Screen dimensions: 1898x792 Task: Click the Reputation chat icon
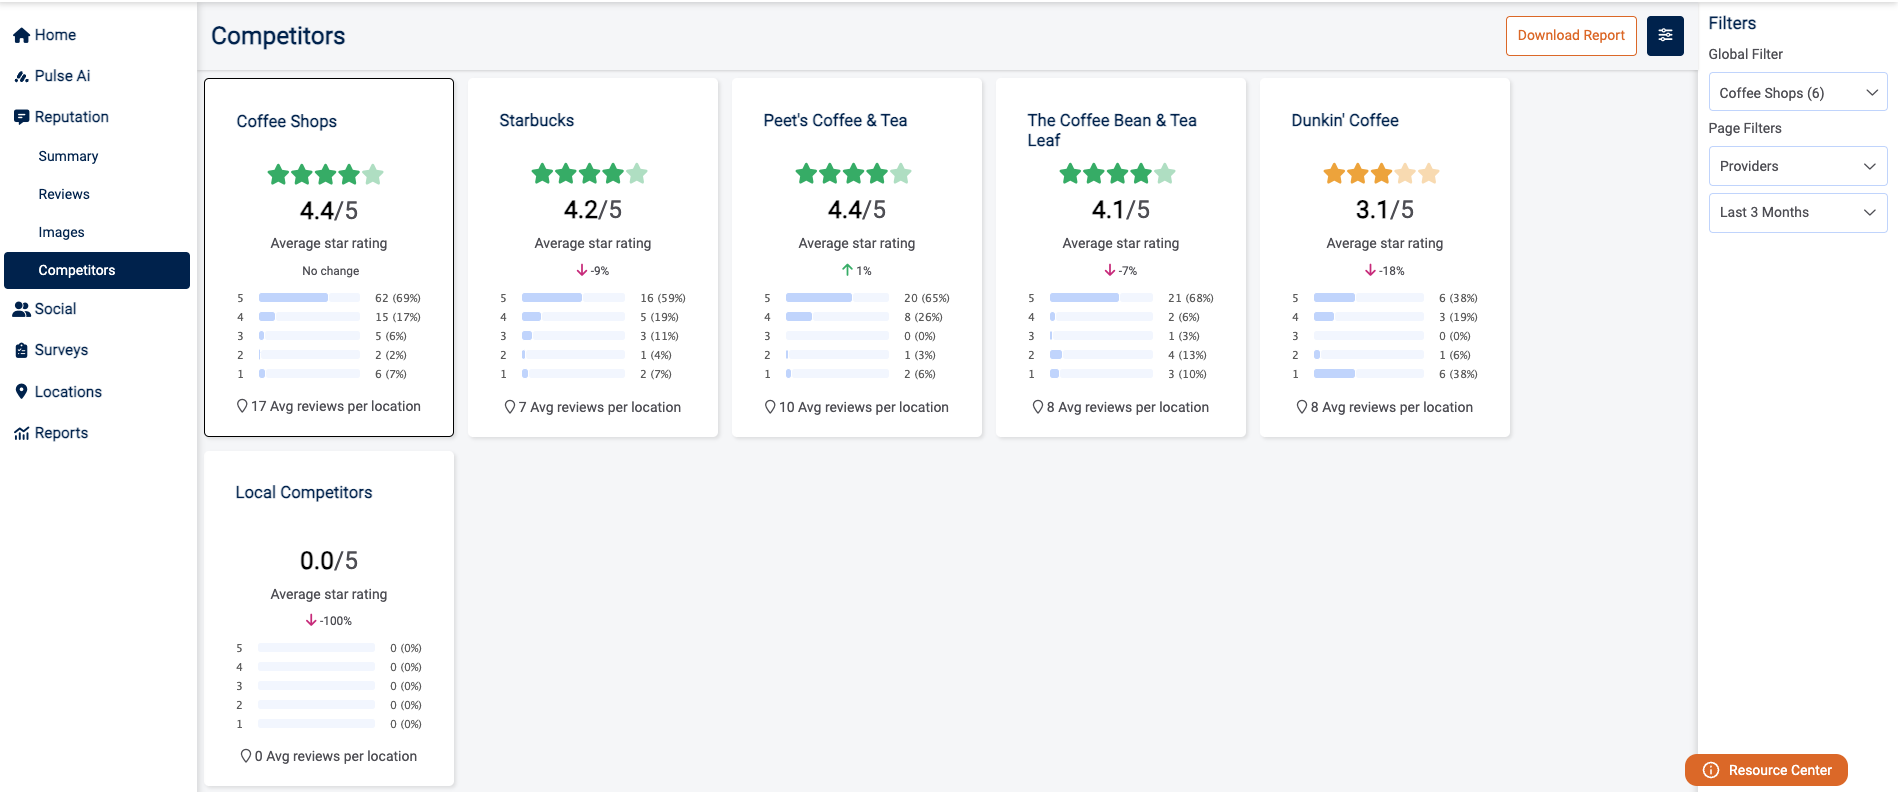21,117
